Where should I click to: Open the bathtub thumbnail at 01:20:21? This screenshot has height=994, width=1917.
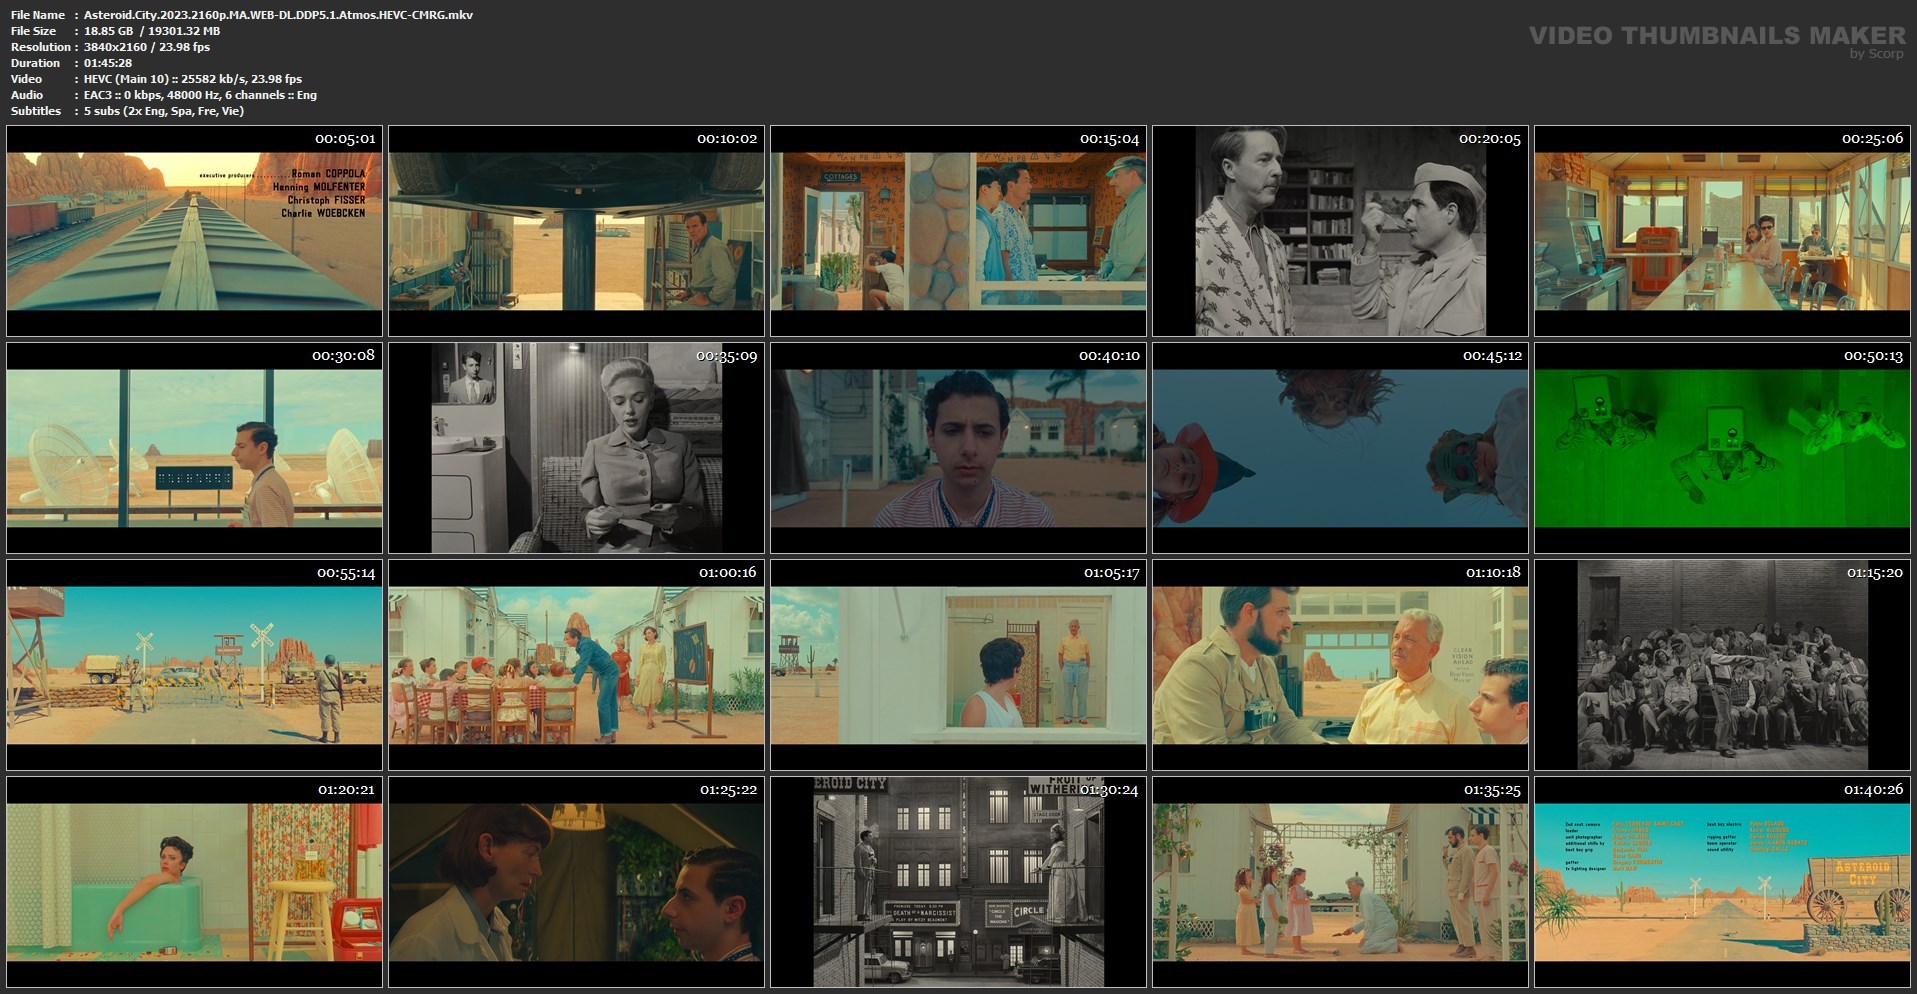click(194, 882)
